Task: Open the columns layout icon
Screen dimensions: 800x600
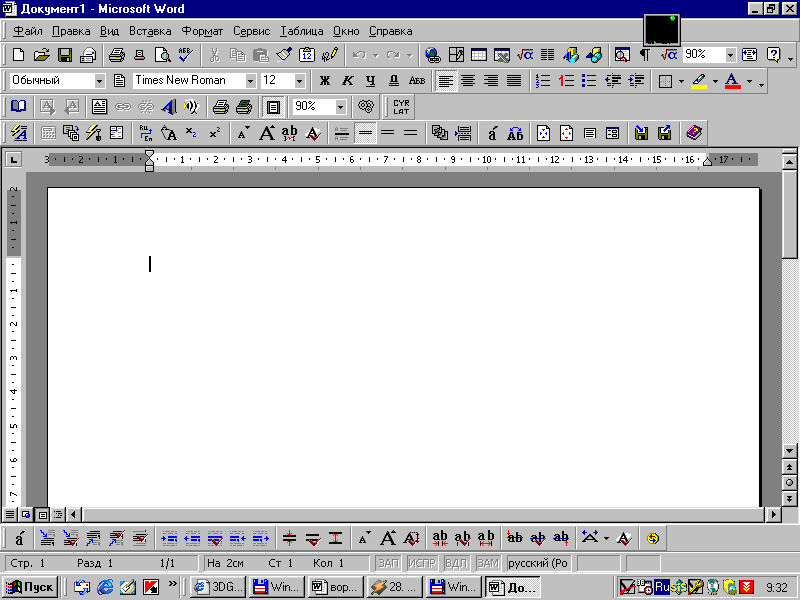Action: [x=547, y=55]
